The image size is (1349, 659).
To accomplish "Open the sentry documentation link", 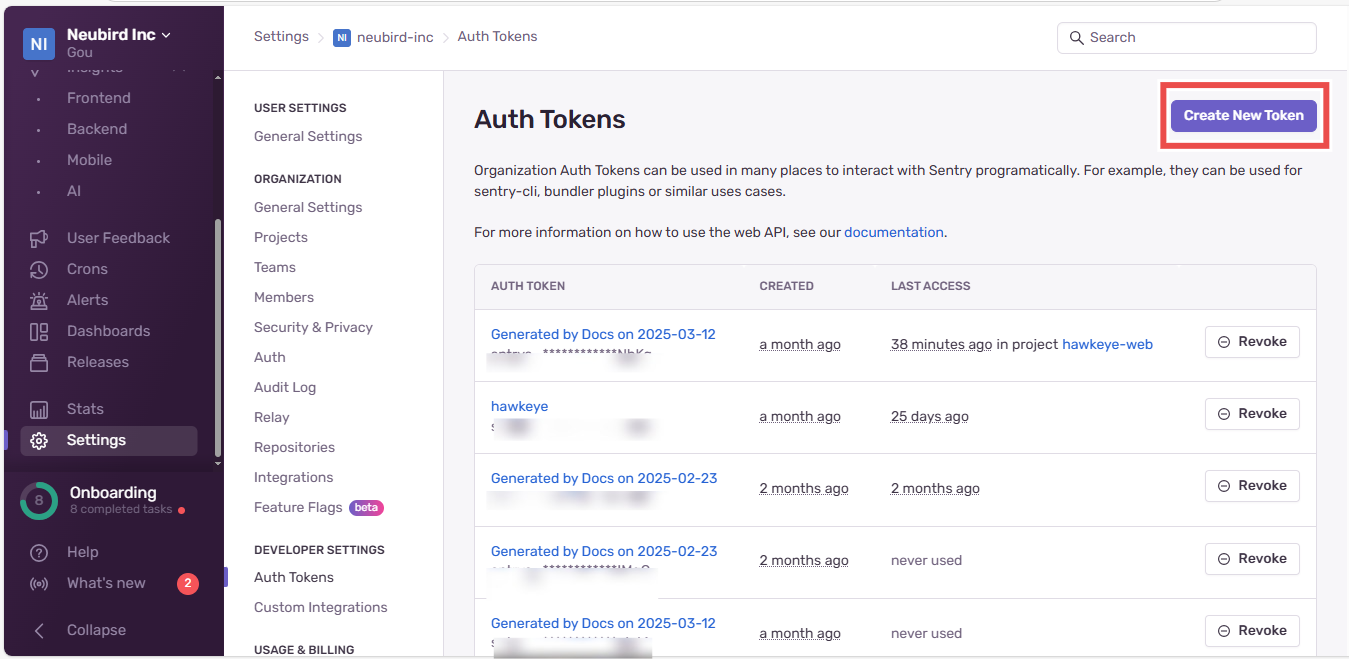I will tap(893, 231).
